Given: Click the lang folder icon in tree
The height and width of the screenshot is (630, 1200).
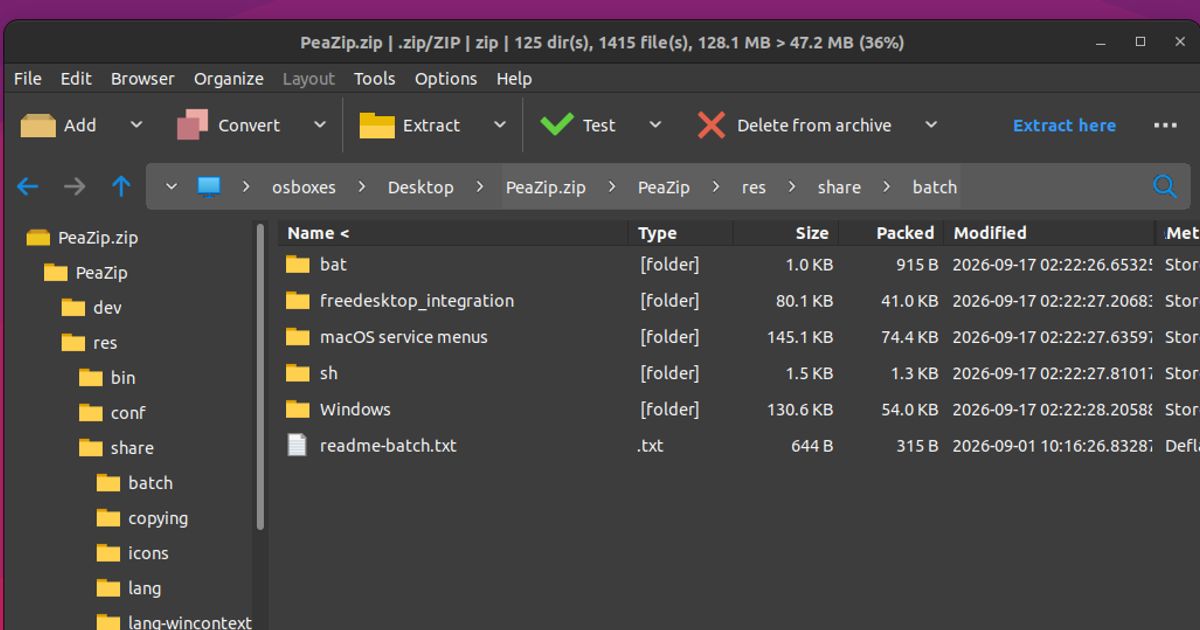Looking at the screenshot, I should coord(109,588).
